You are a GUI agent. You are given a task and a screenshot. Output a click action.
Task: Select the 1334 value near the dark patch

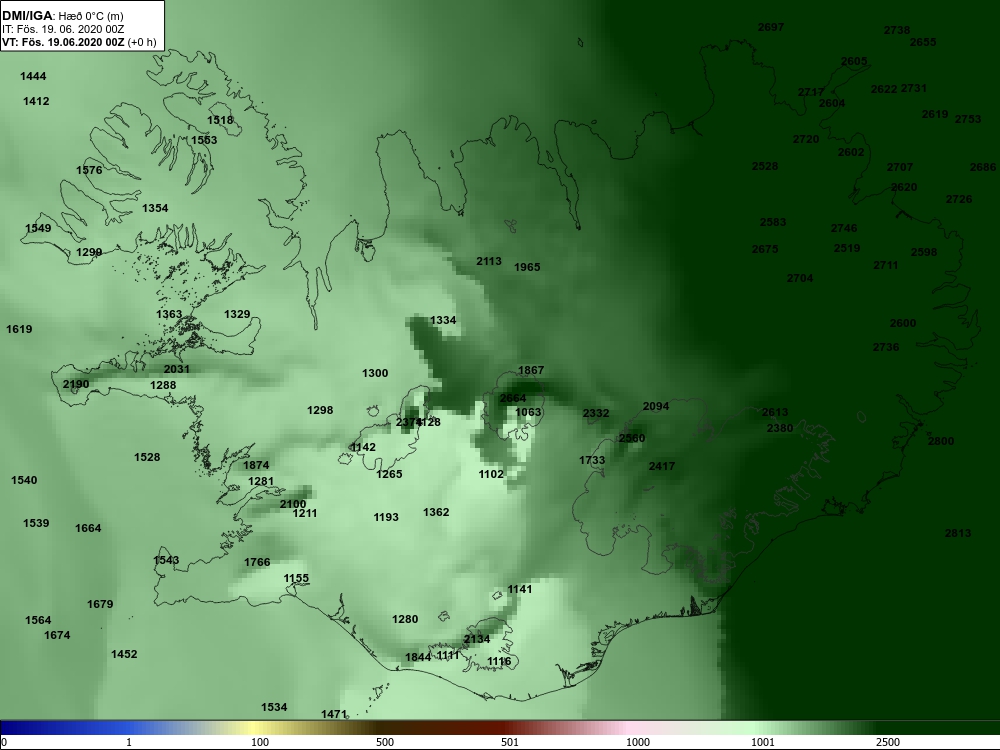tap(443, 320)
